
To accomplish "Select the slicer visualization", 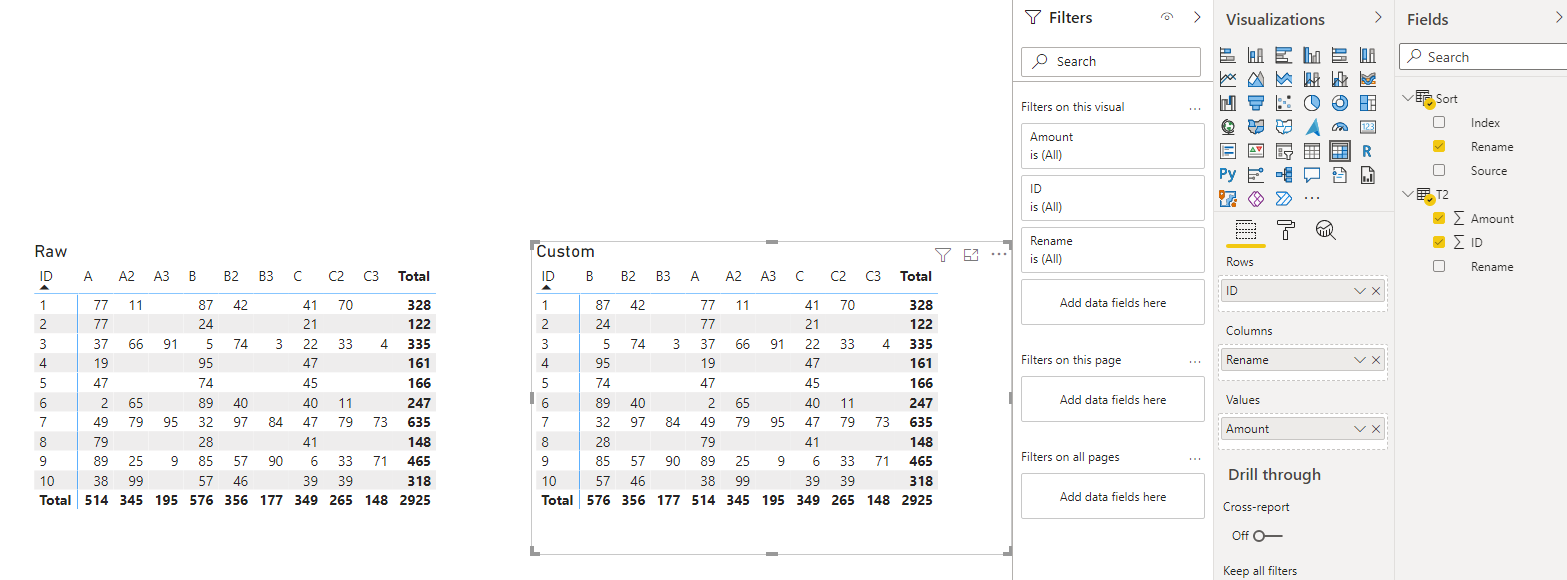I will pos(1284,151).
